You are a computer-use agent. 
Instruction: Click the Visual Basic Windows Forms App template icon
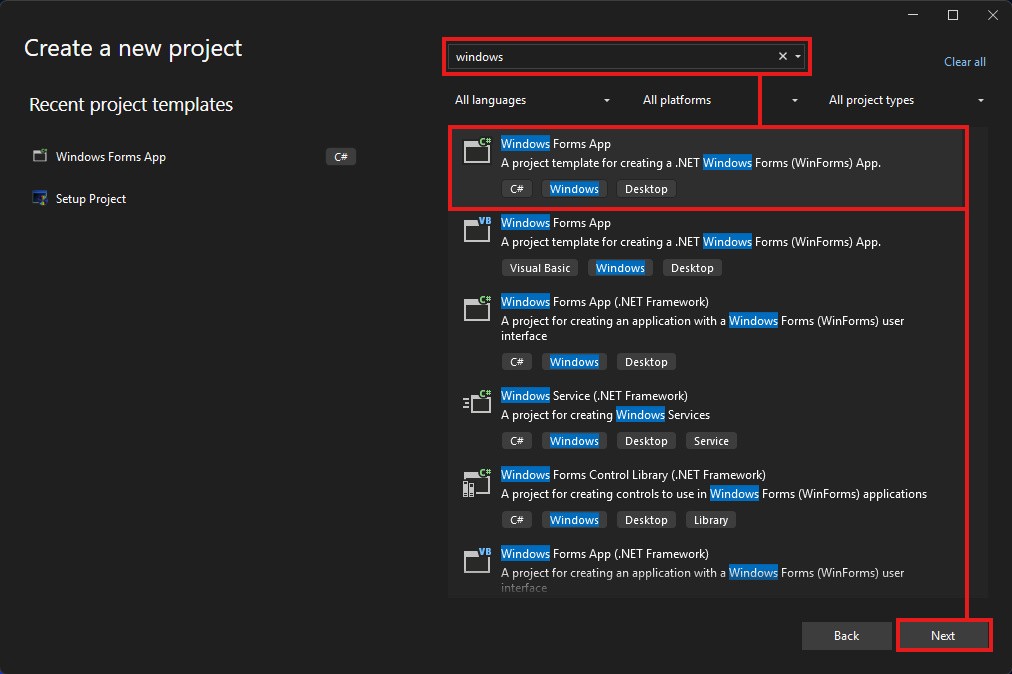coord(477,229)
